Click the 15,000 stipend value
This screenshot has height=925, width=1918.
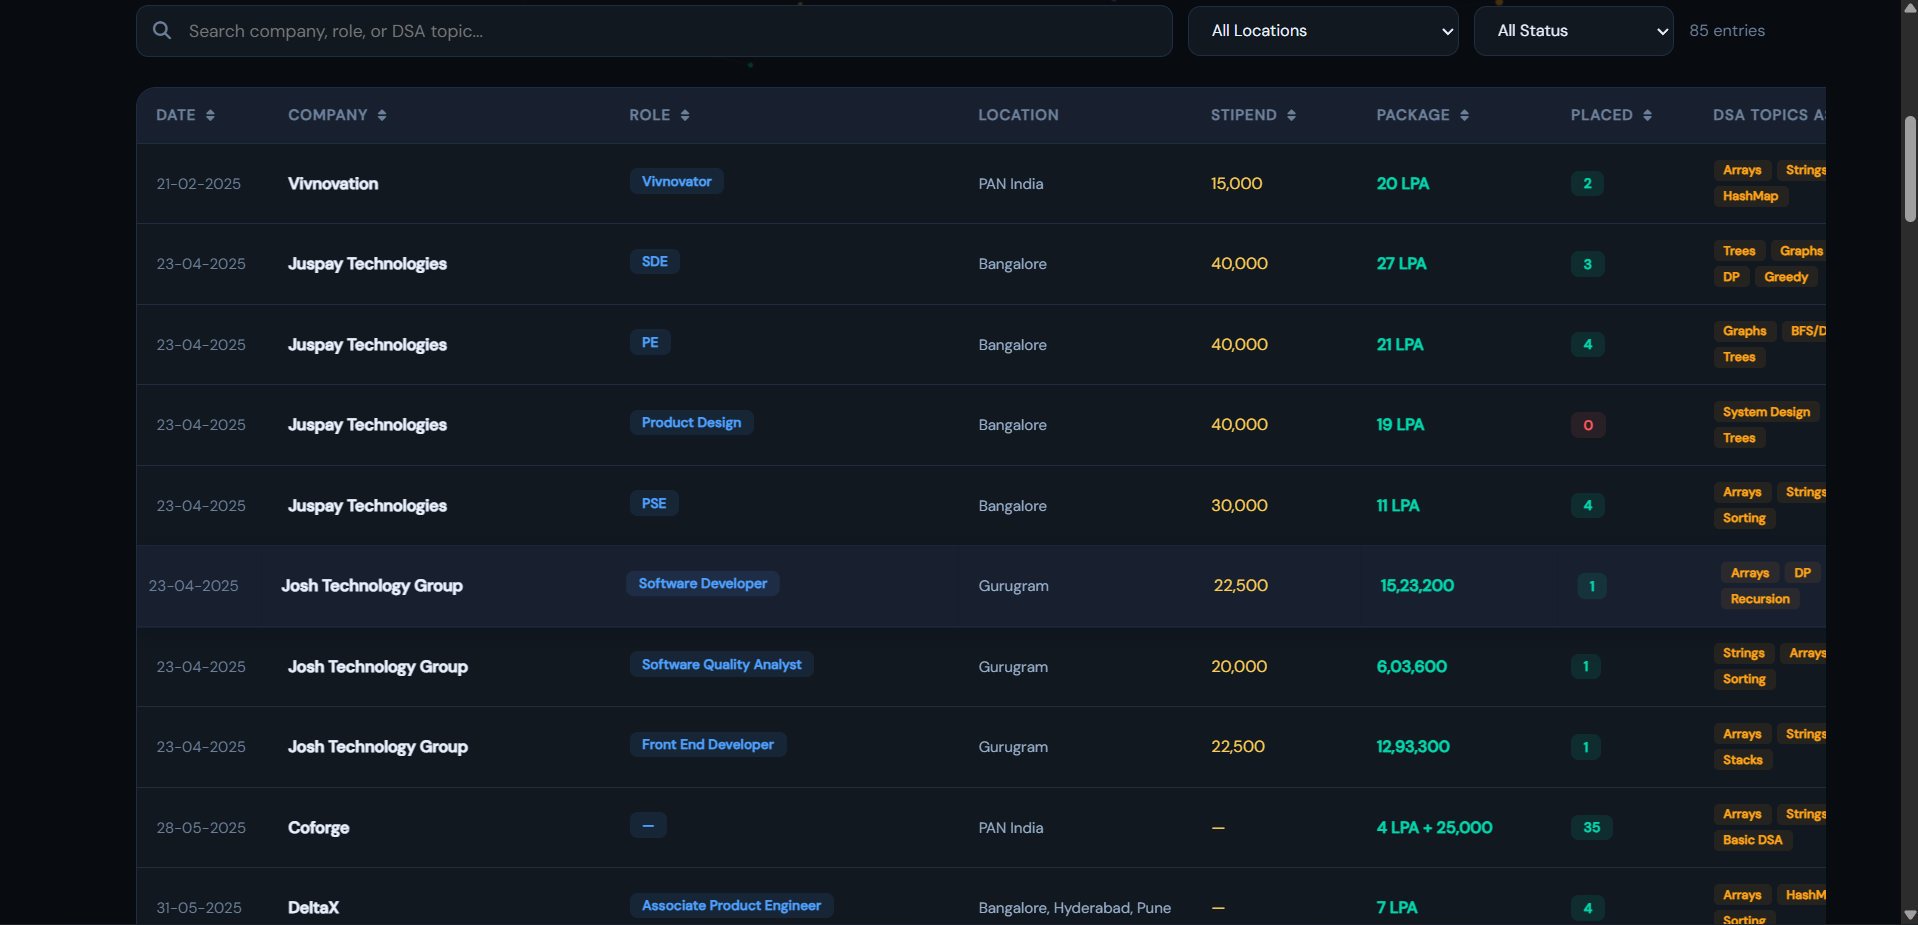click(x=1236, y=184)
